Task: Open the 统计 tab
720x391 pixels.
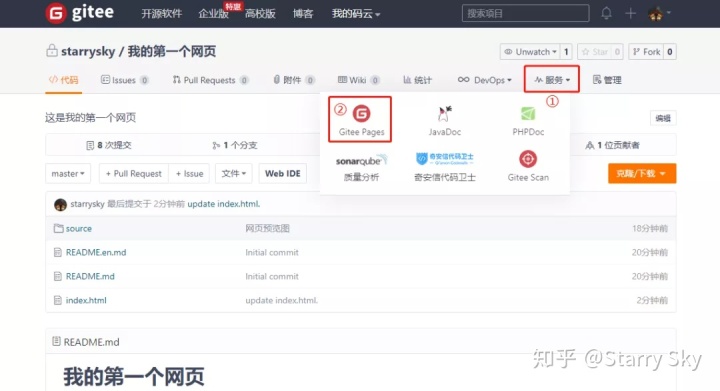Action: pos(417,80)
